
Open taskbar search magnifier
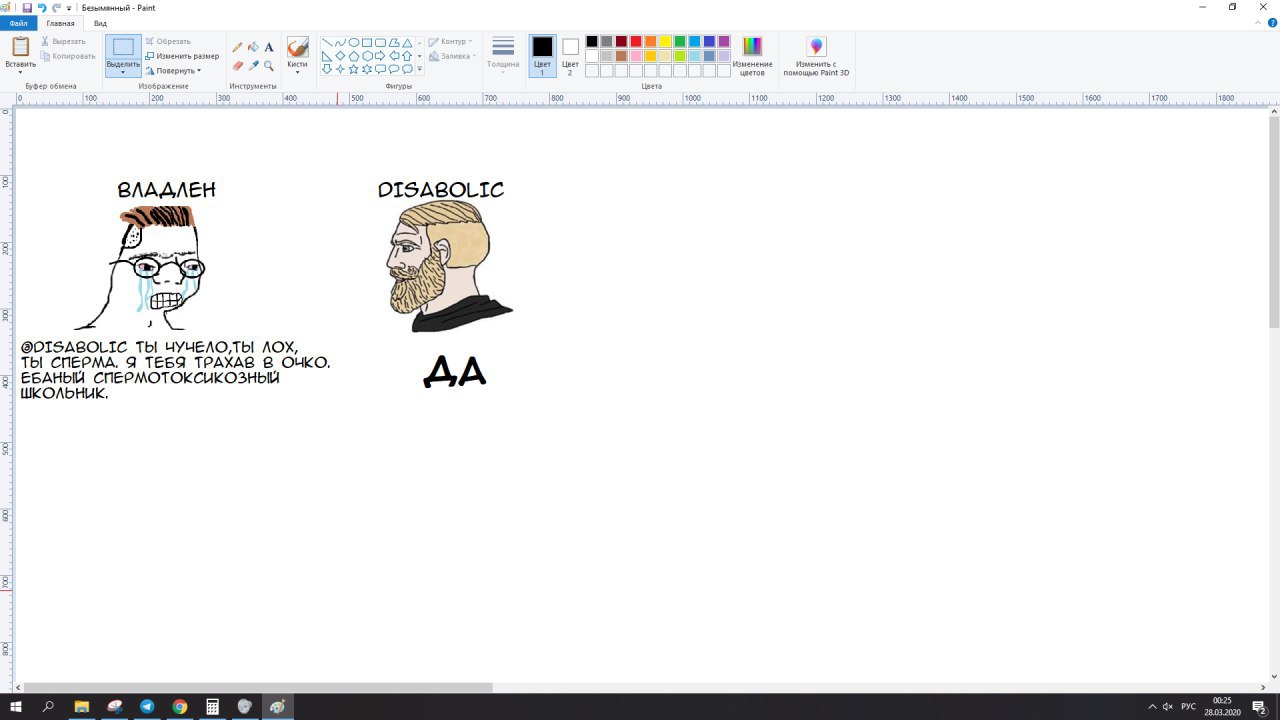(x=48, y=706)
